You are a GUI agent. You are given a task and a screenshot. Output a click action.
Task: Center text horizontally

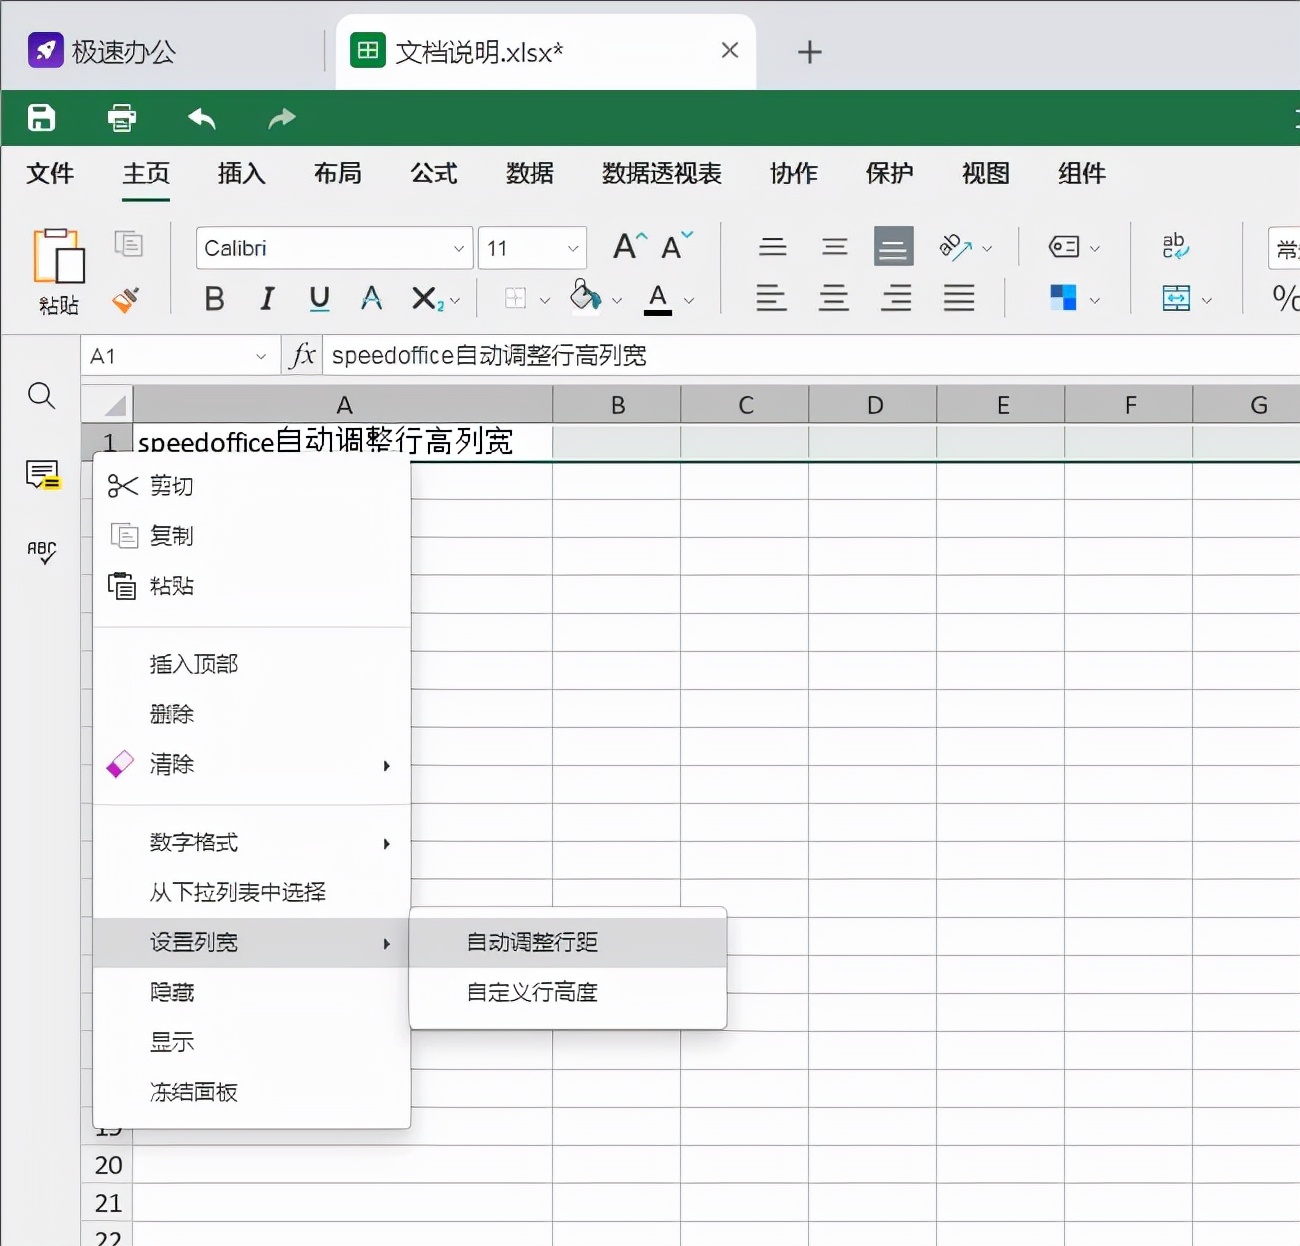tap(834, 298)
